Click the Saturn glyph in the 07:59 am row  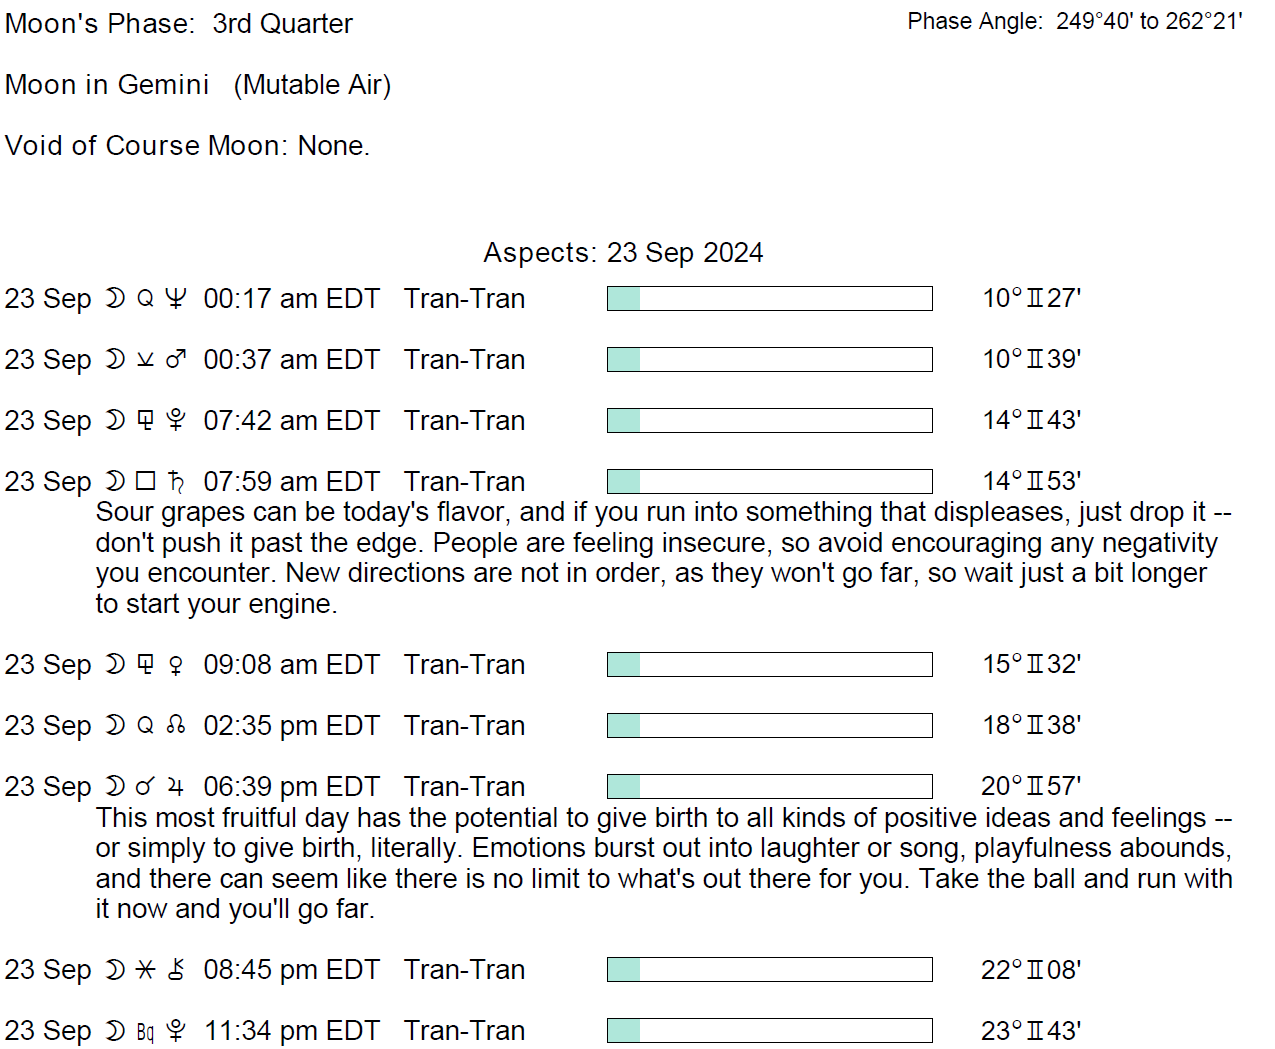tap(176, 482)
